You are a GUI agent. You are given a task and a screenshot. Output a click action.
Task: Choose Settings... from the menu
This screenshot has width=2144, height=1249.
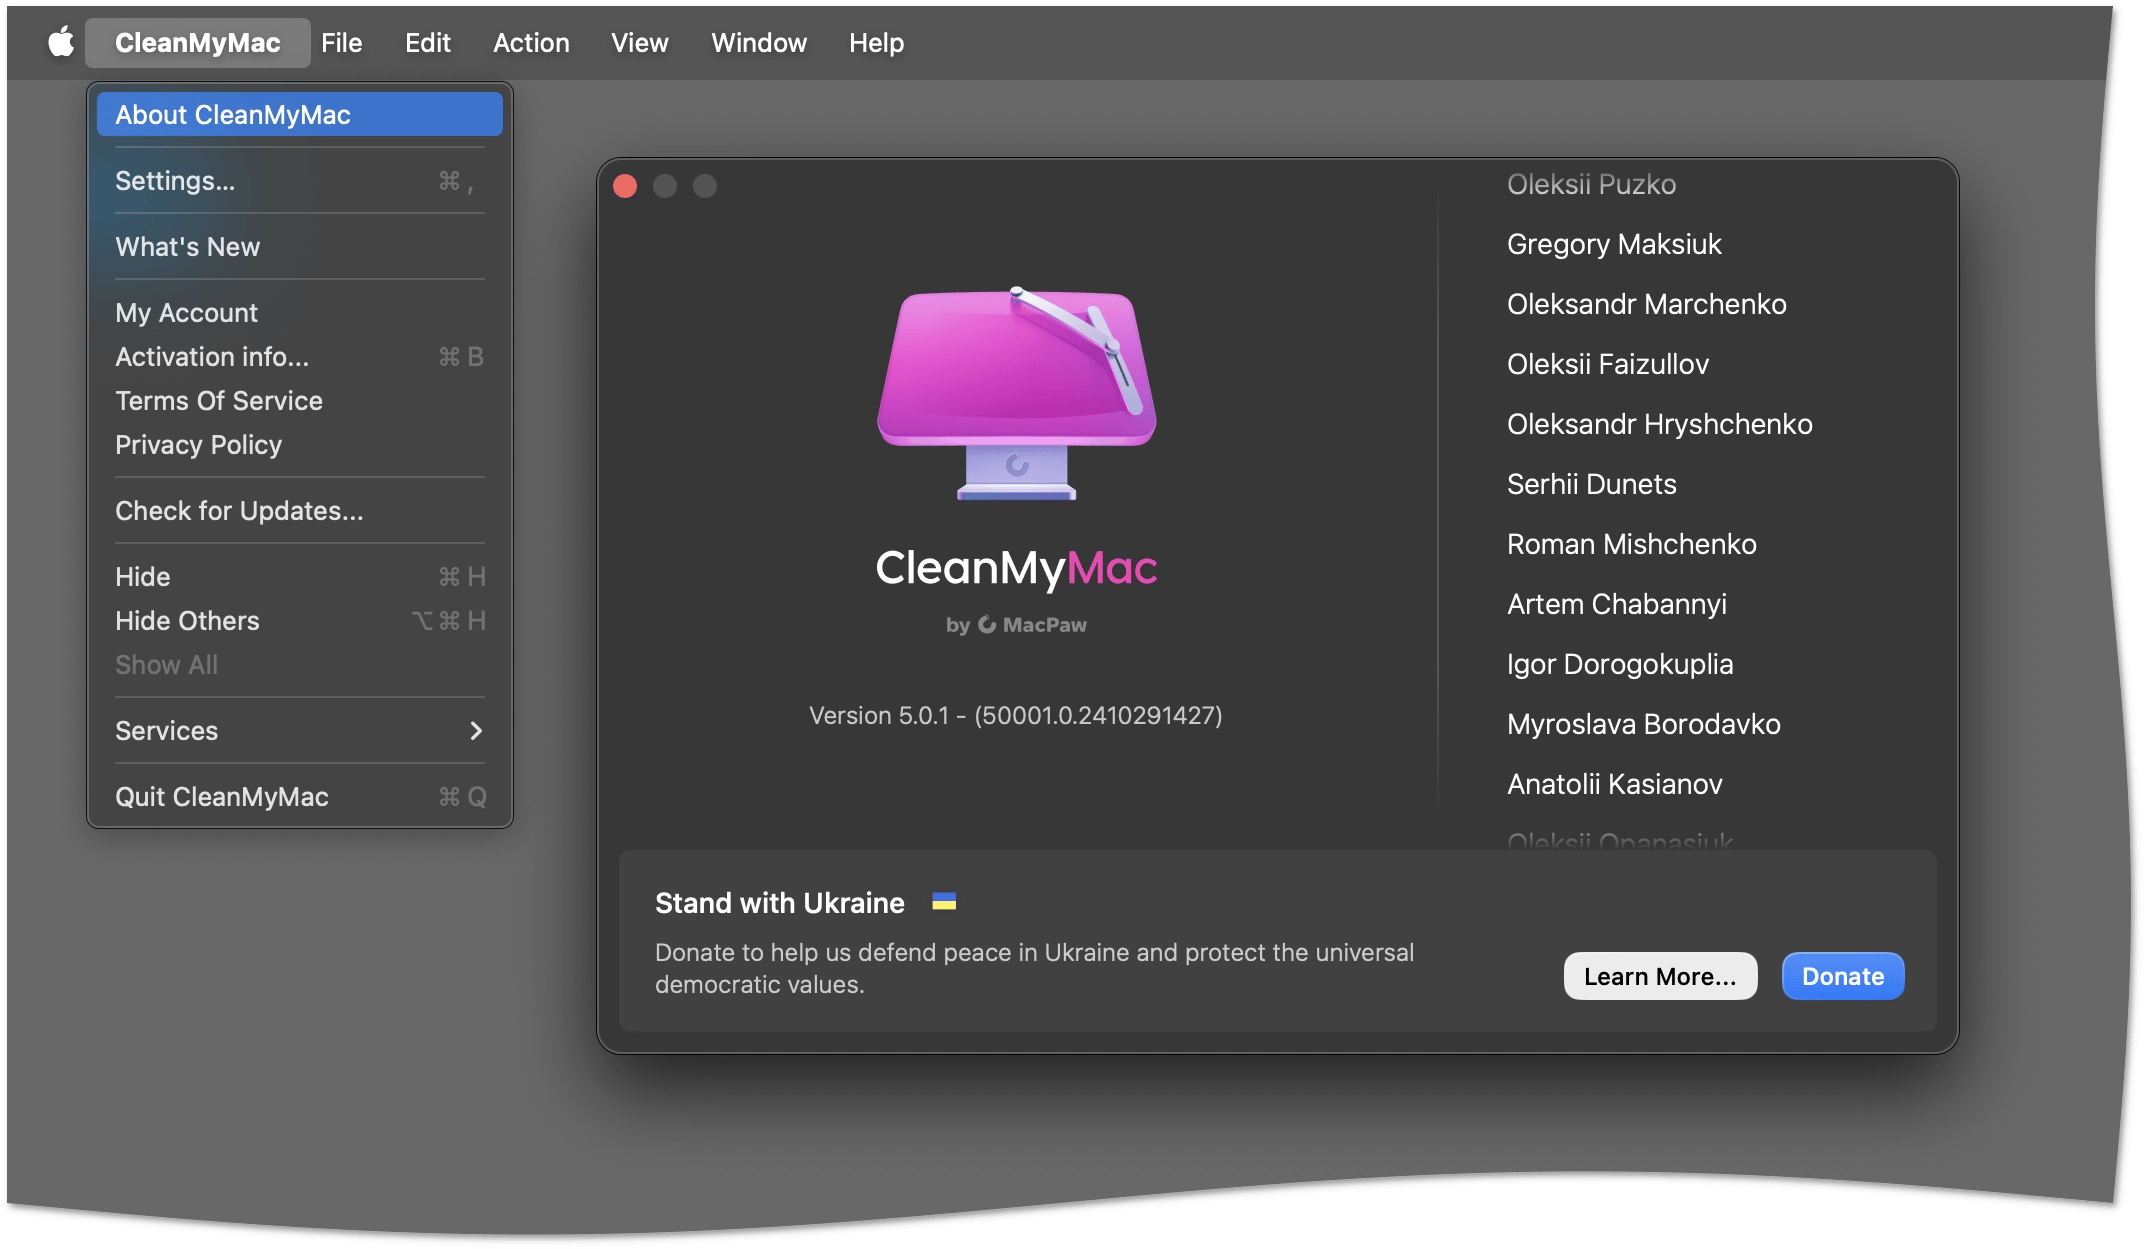(x=300, y=181)
